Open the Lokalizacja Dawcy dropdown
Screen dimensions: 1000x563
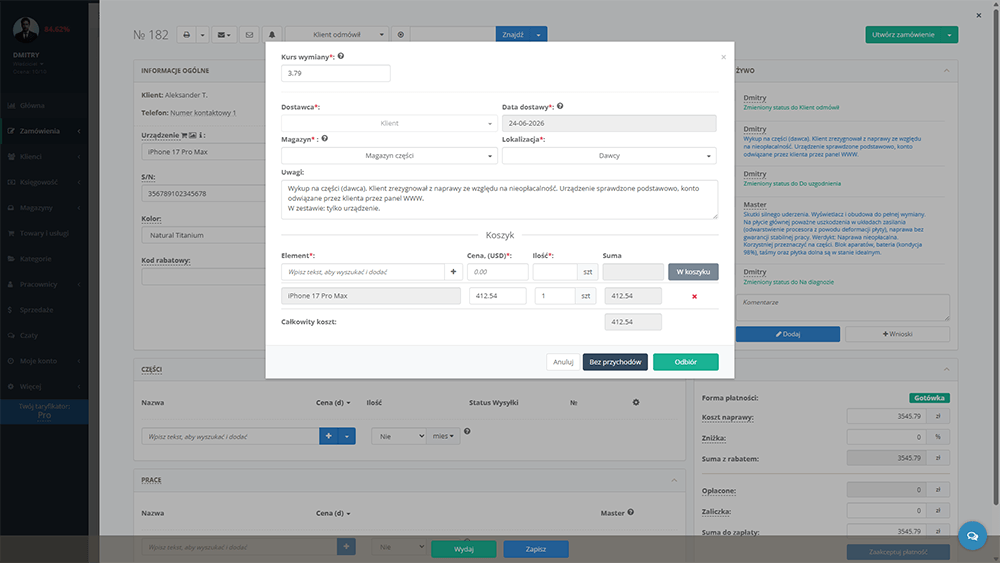click(x=609, y=156)
